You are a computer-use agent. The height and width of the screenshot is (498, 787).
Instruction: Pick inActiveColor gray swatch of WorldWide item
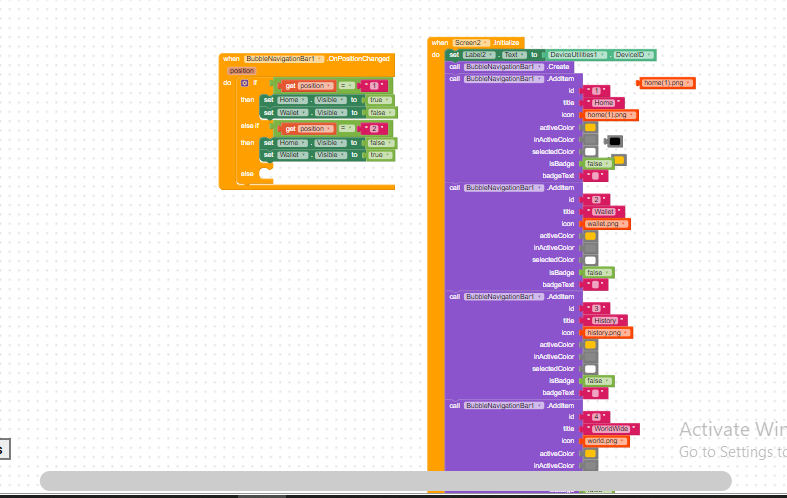pos(590,465)
